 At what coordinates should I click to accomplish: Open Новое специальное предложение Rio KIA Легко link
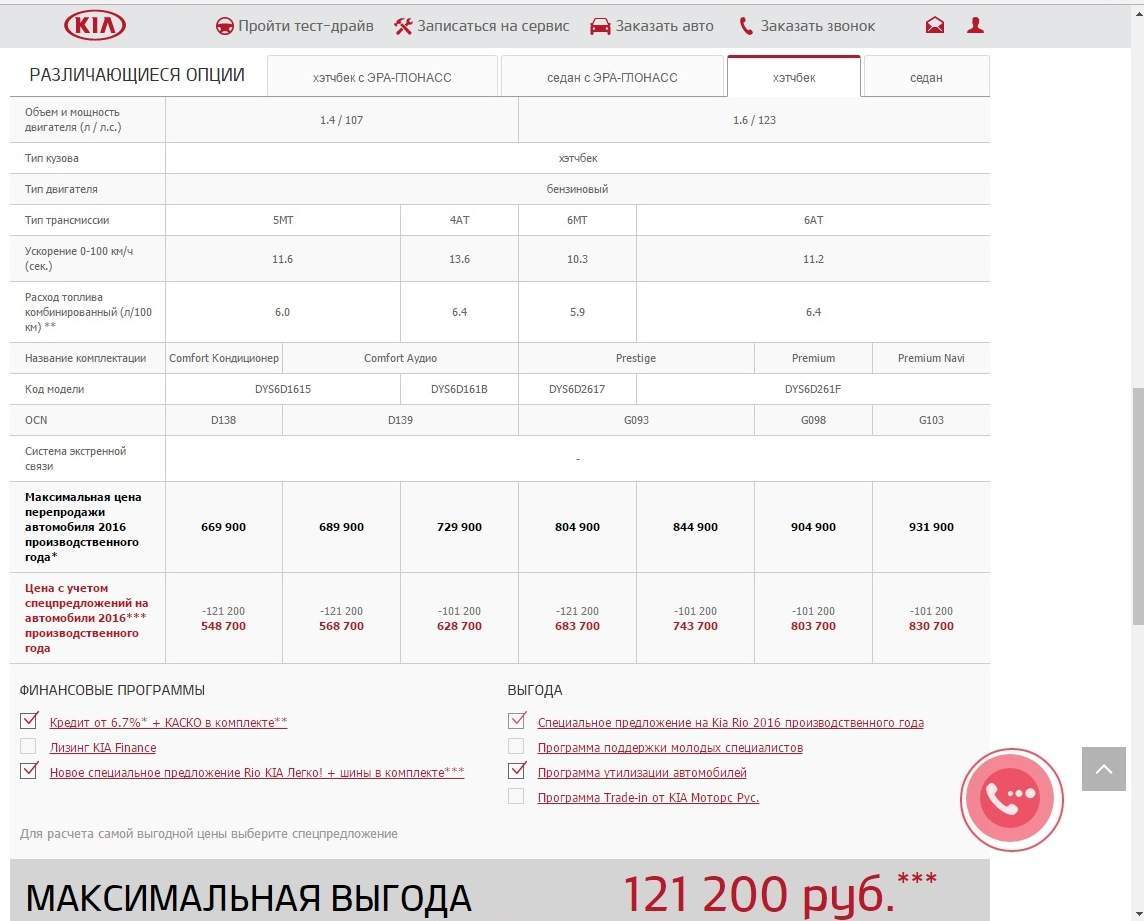click(257, 772)
